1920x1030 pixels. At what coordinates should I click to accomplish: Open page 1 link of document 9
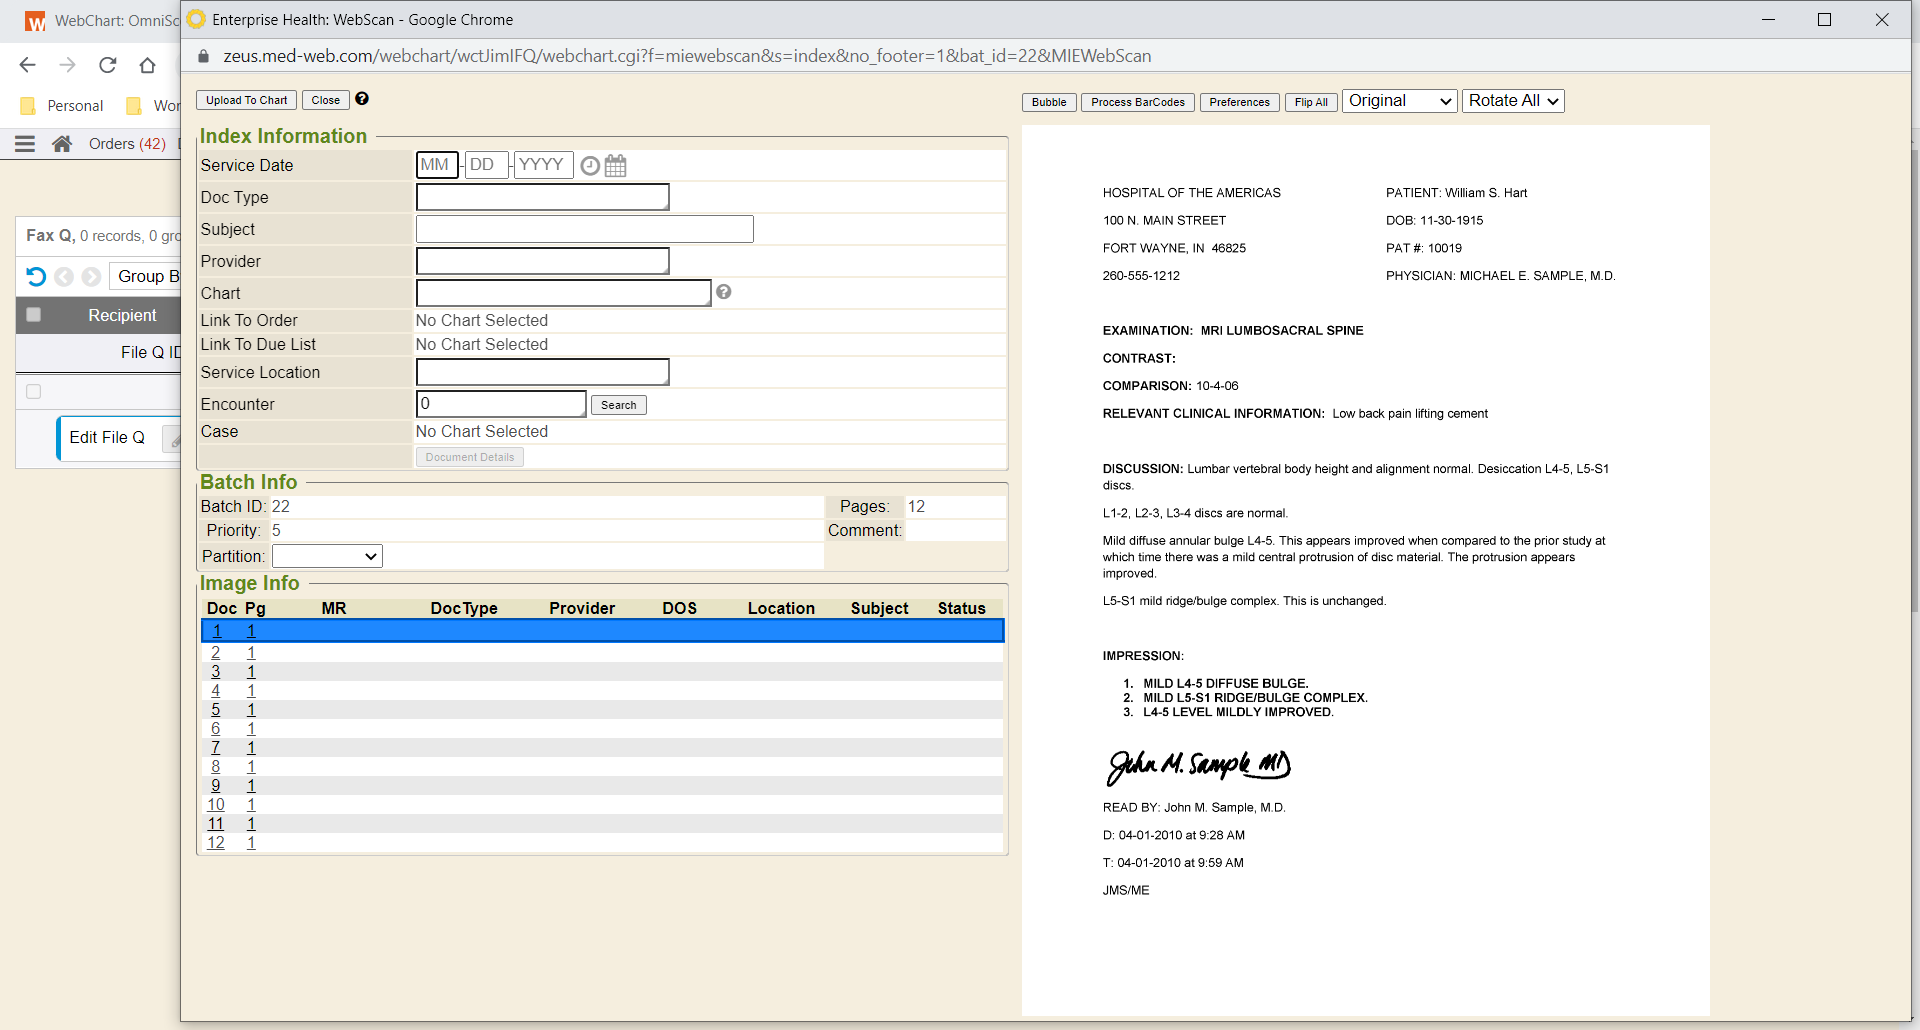[x=251, y=786]
